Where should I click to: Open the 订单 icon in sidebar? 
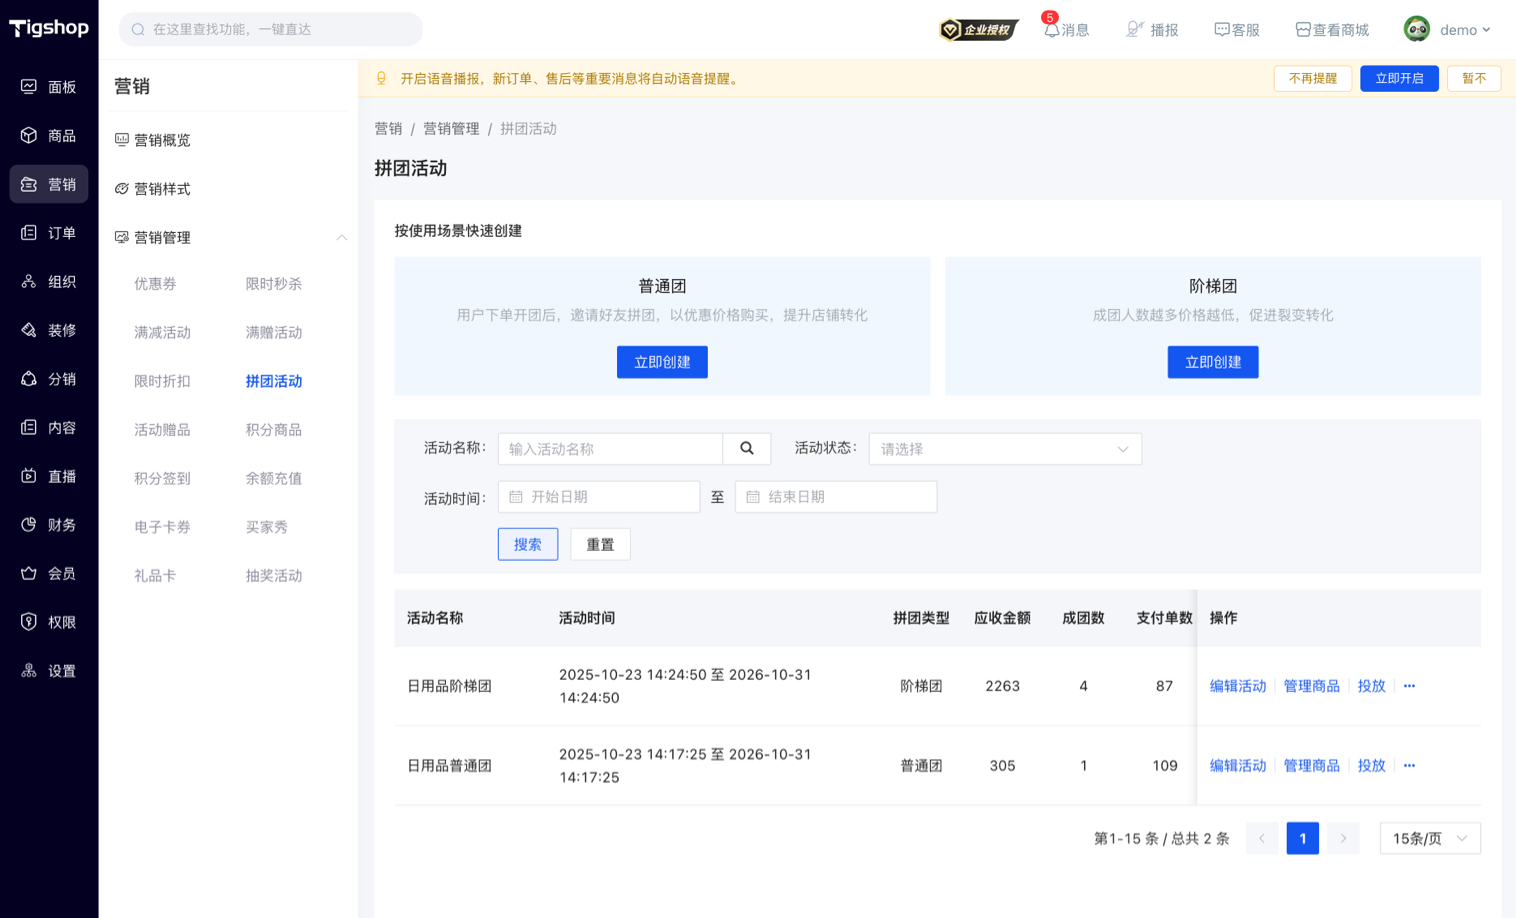(x=29, y=233)
